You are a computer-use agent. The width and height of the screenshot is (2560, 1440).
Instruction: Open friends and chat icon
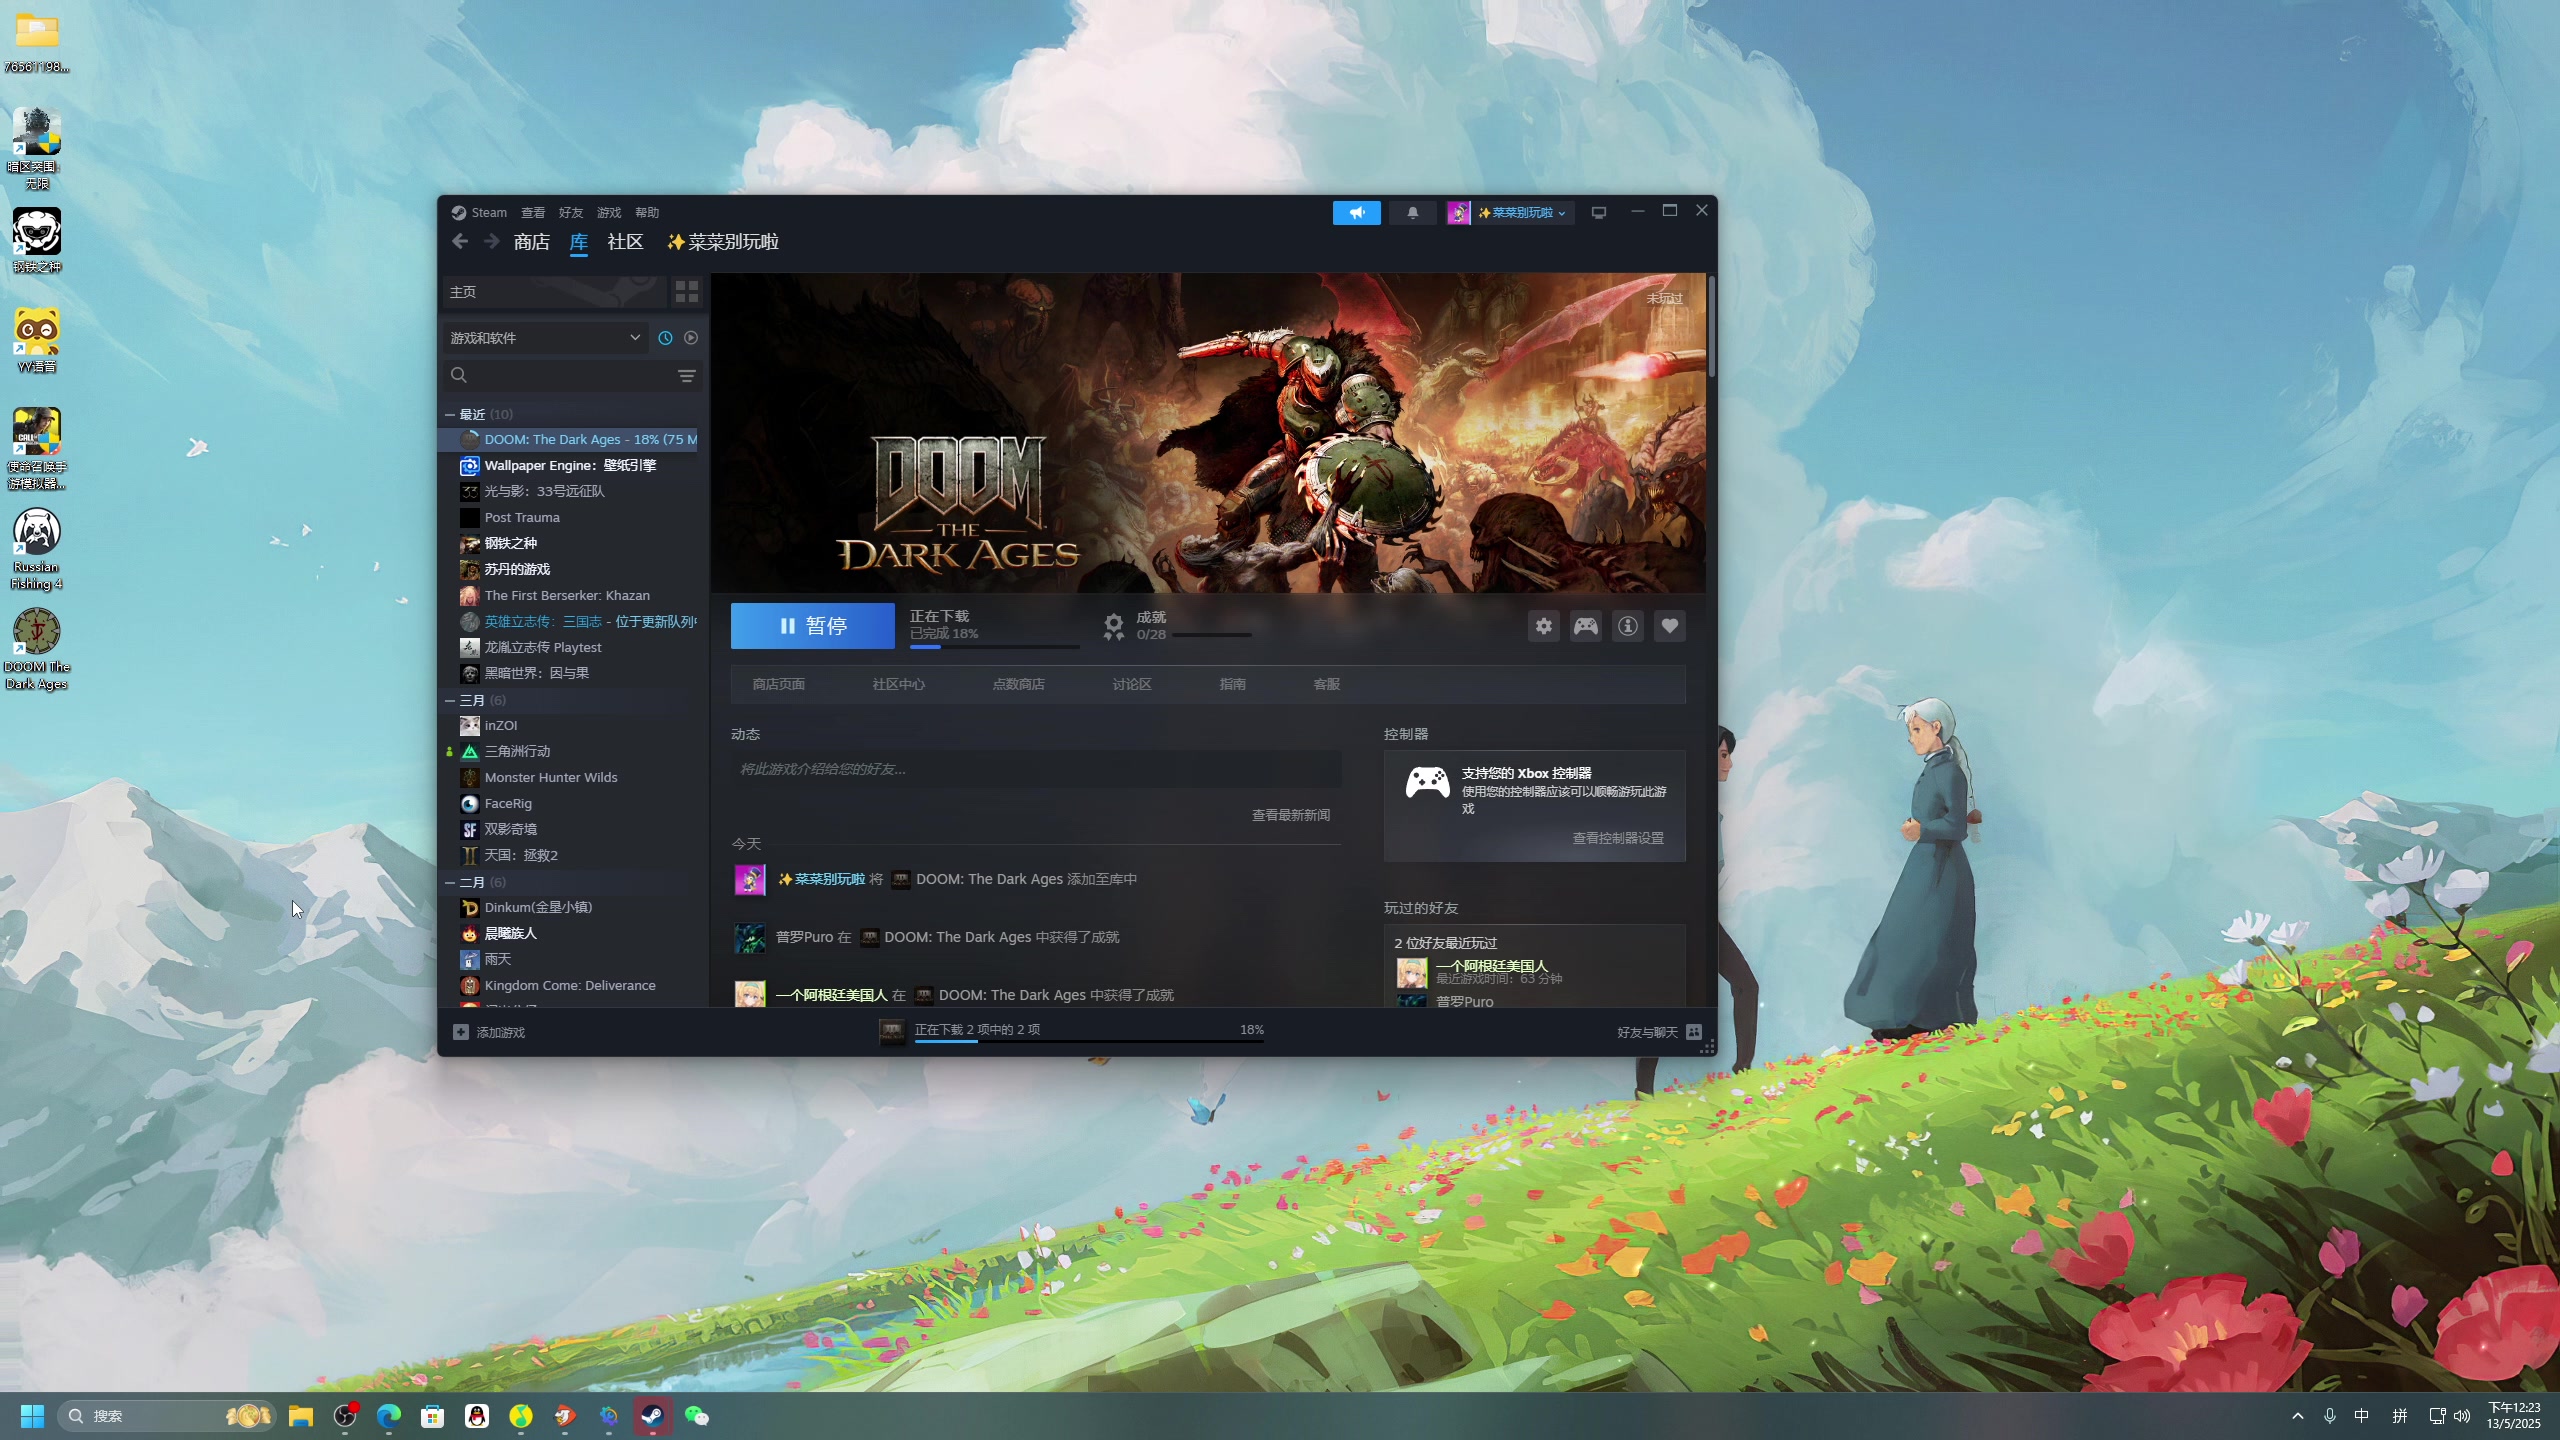coord(1694,1032)
